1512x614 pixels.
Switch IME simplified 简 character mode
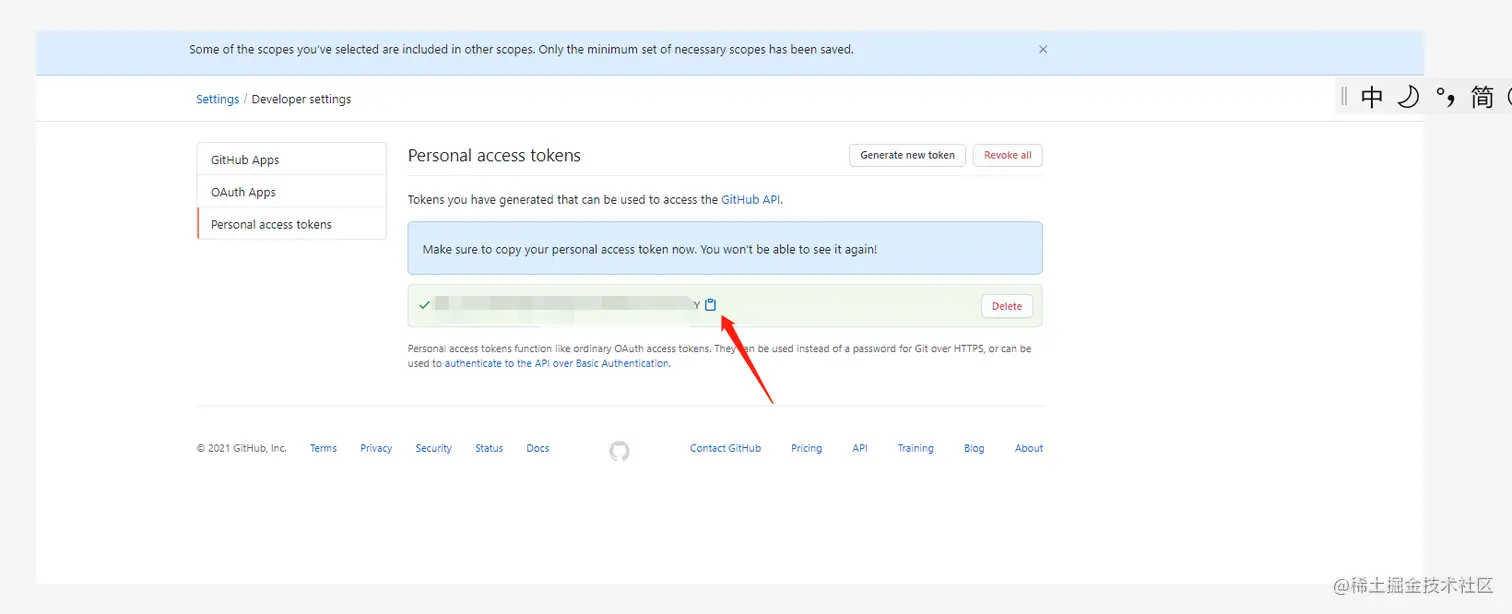coord(1482,97)
